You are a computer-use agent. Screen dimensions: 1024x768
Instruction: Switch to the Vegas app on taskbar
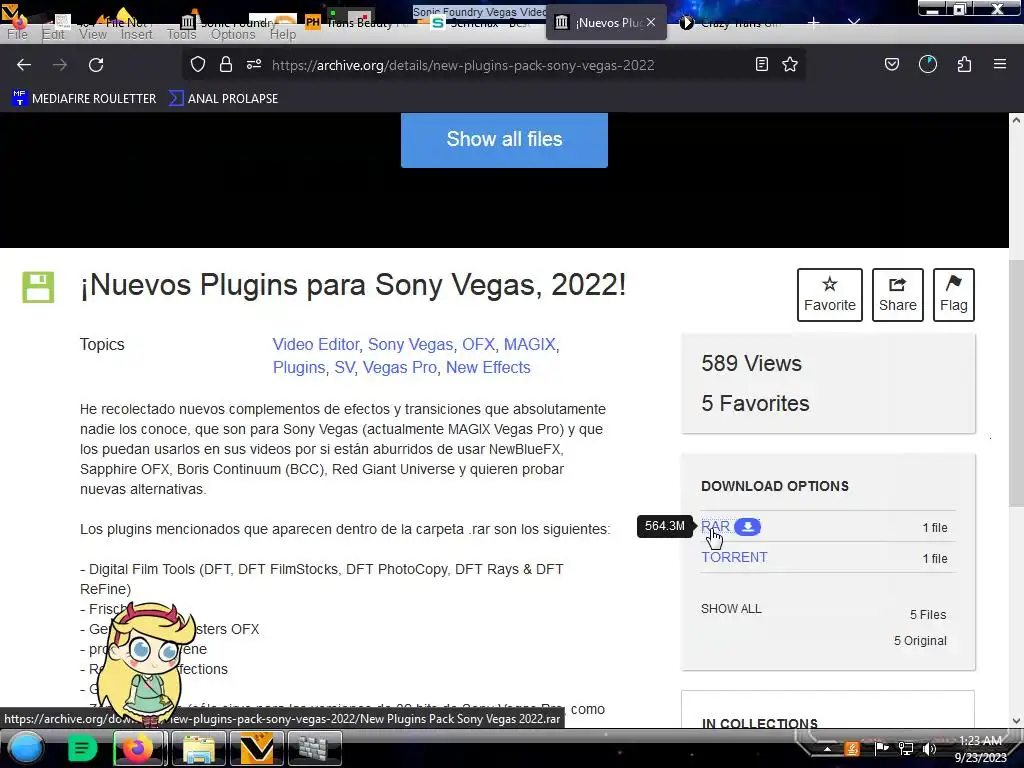tap(257, 748)
